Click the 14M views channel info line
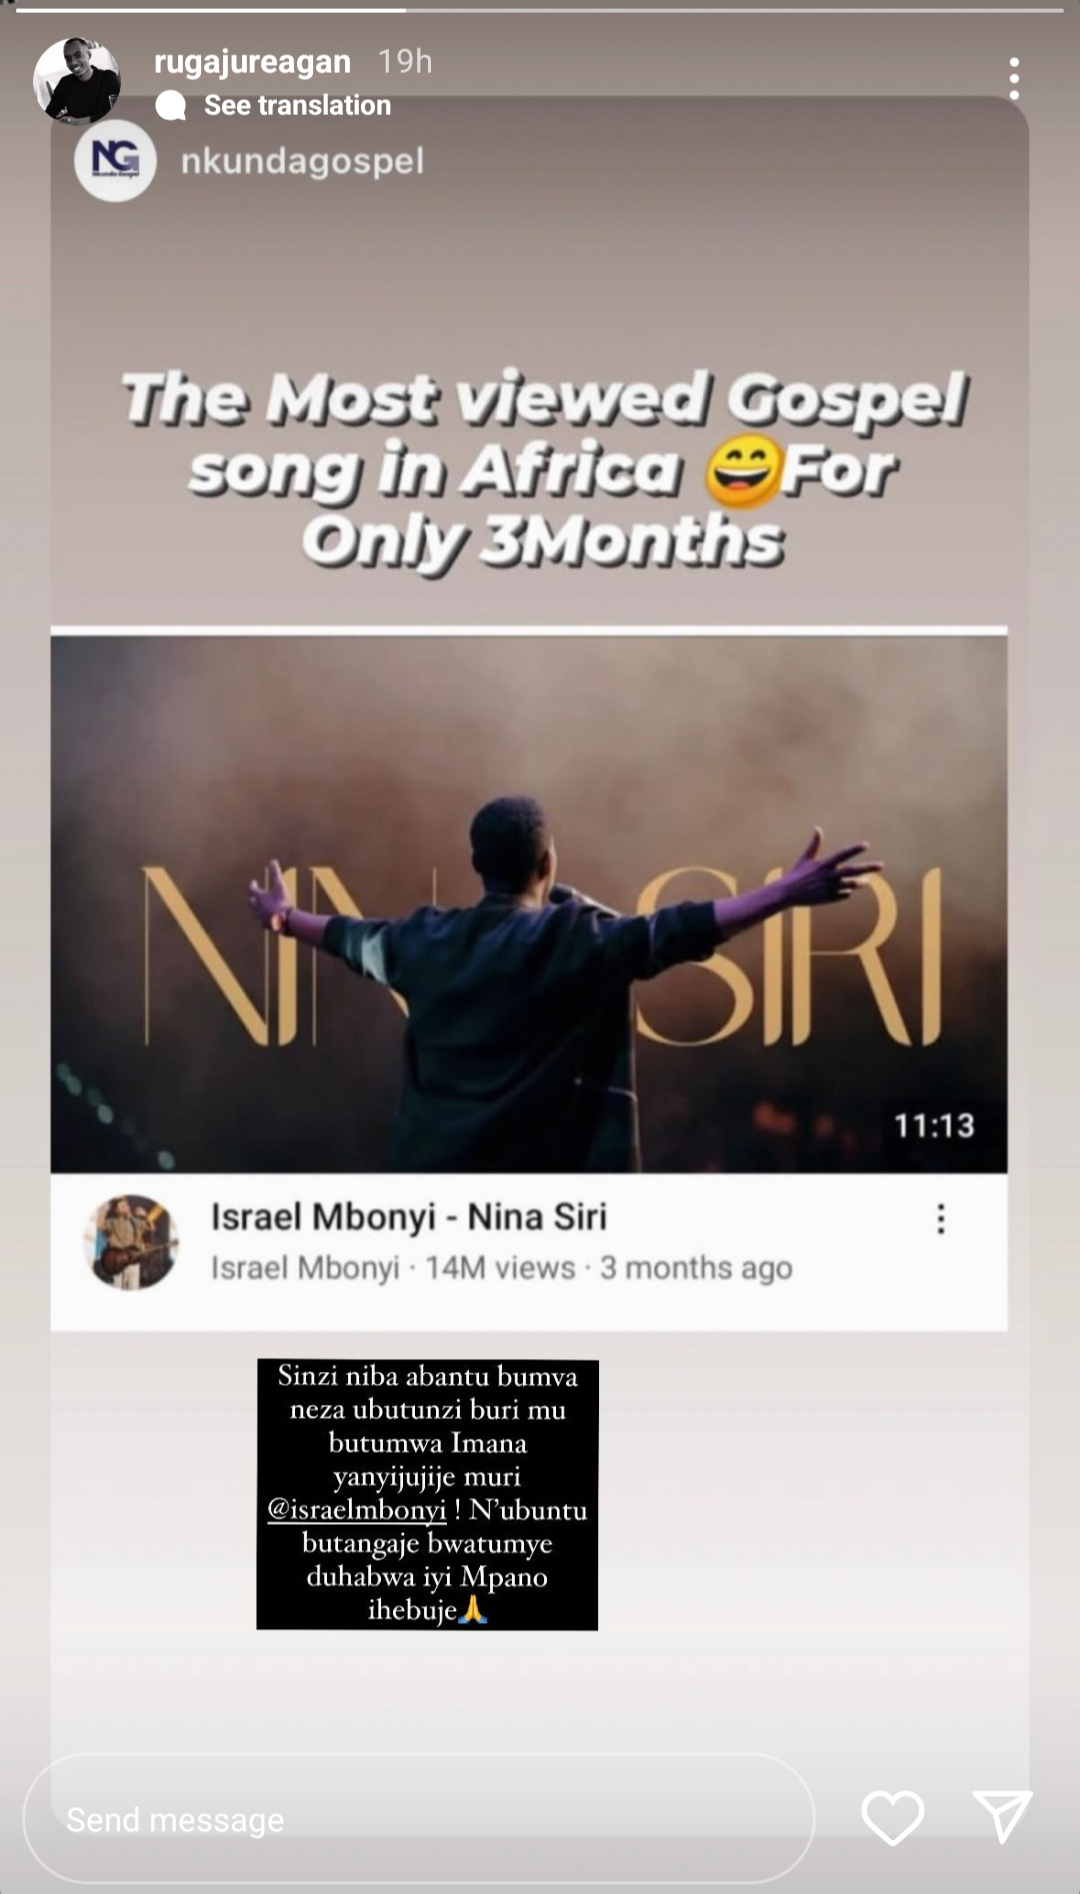Screen dimensions: 1080x1894 click(x=501, y=1268)
